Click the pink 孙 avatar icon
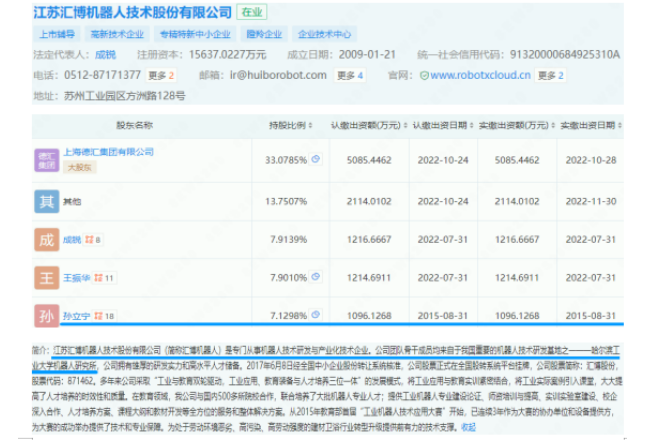650x448 pixels. (x=46, y=316)
